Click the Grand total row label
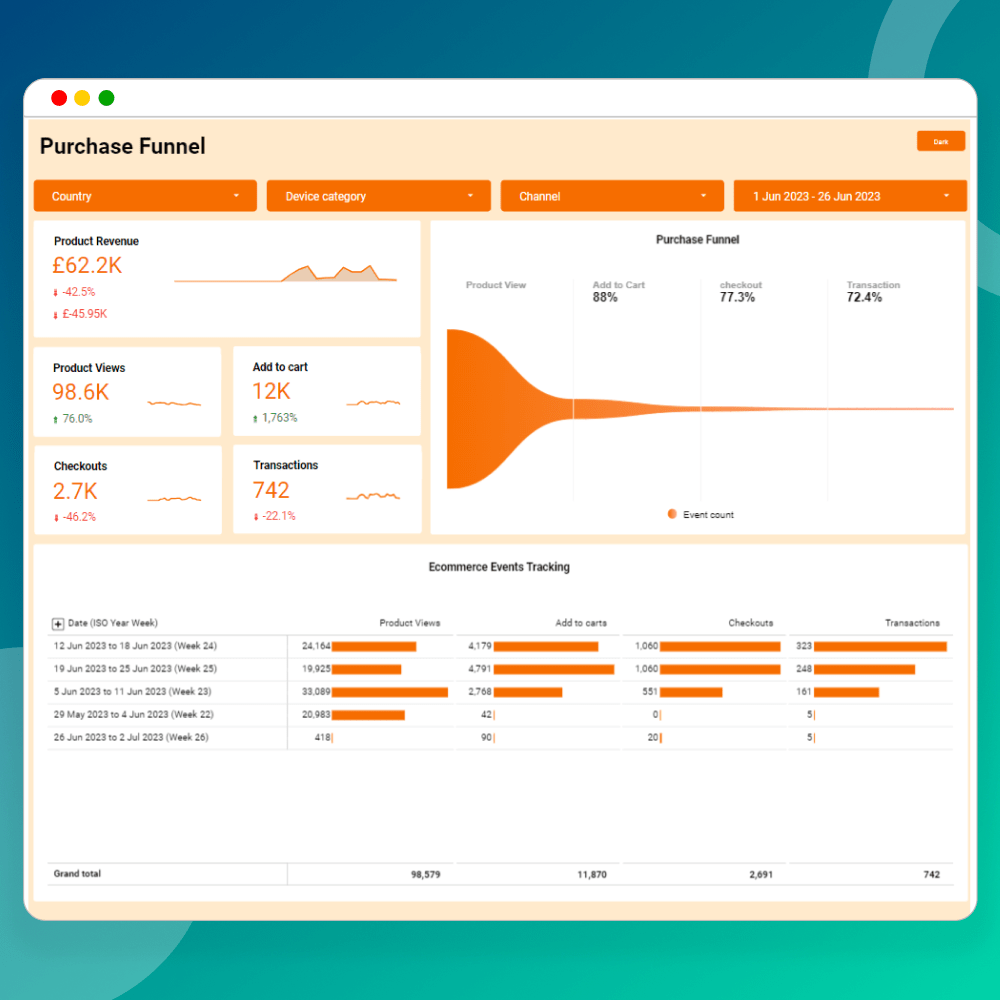This screenshot has height=1000, width=1000. pos(77,874)
